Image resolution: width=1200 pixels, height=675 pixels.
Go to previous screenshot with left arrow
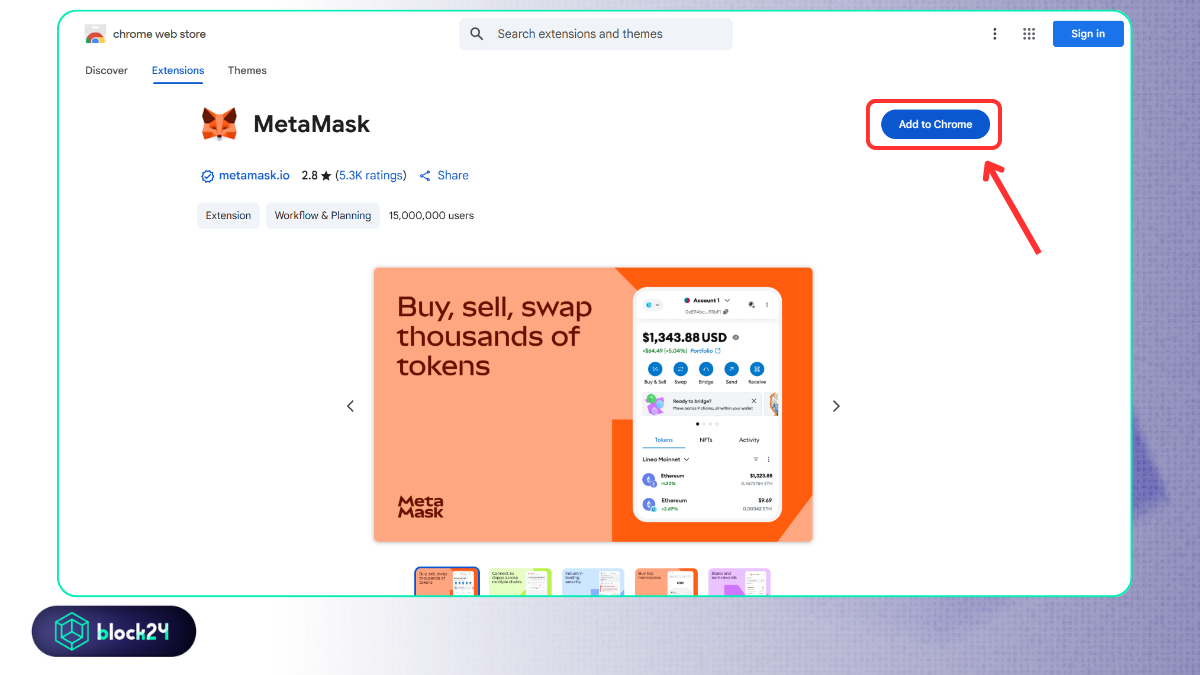coord(350,406)
